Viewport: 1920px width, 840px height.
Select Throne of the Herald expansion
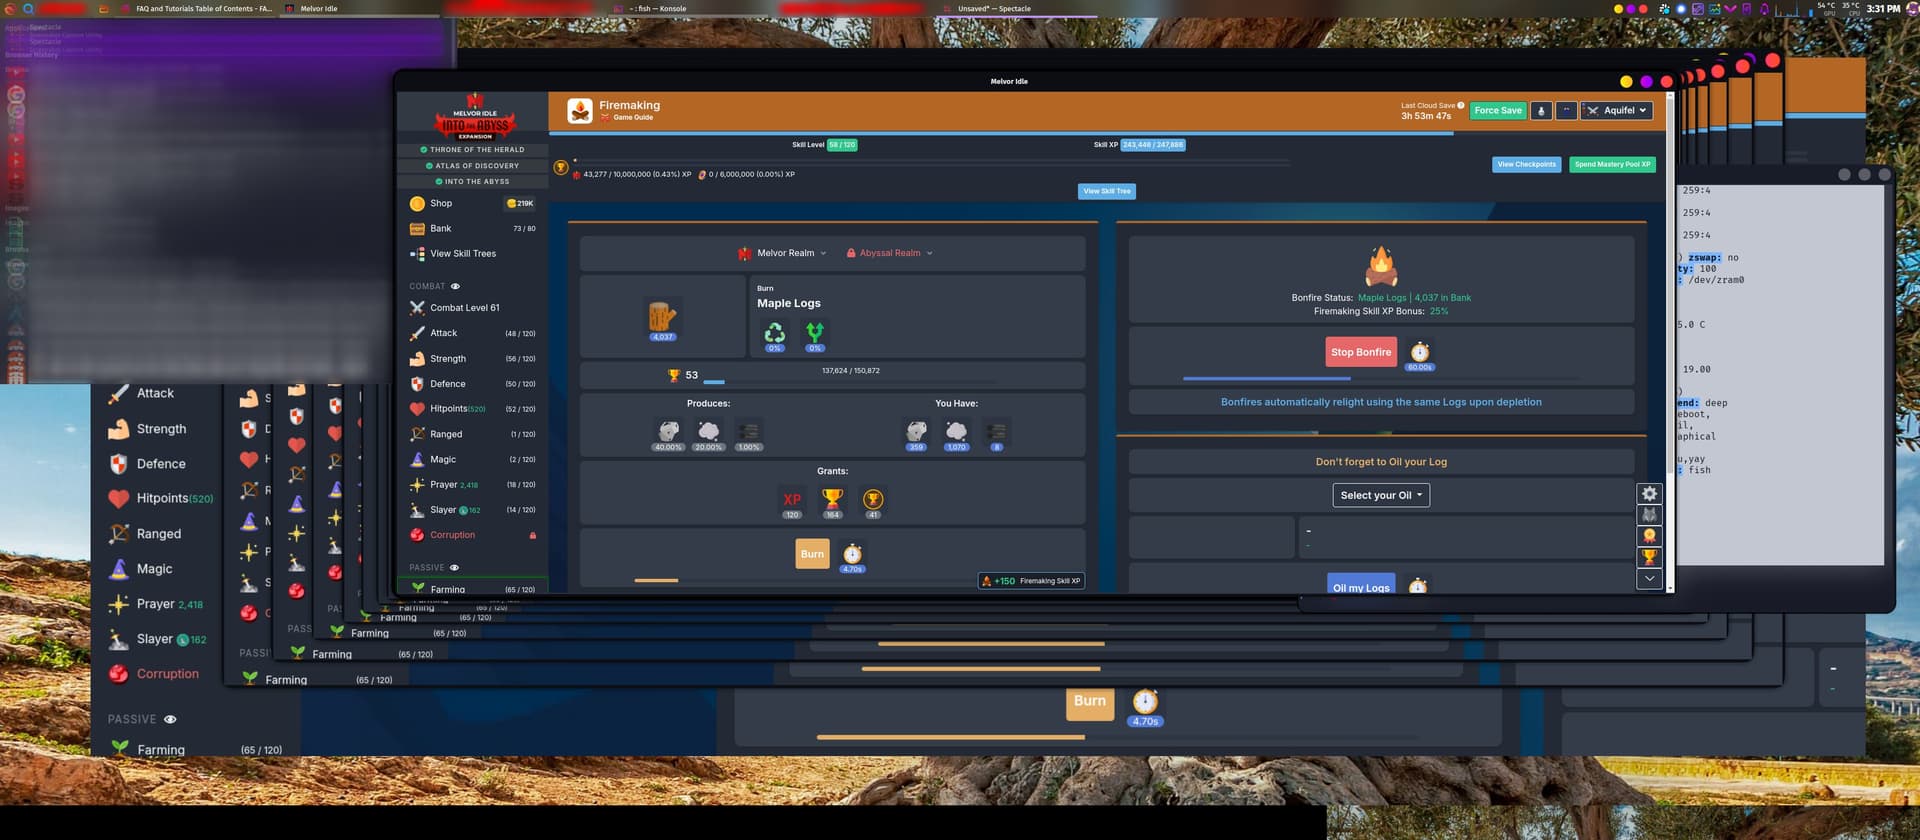[x=472, y=150]
